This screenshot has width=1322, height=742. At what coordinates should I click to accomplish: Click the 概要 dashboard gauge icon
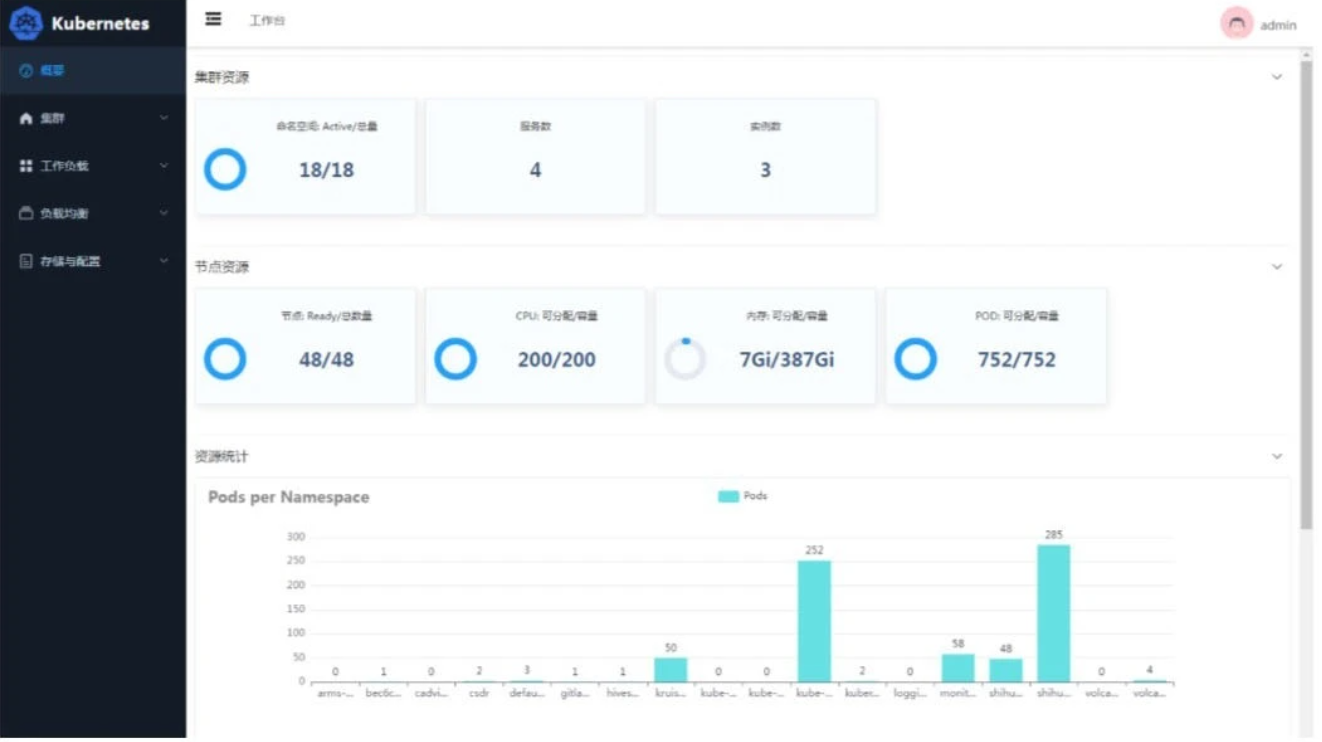26,71
